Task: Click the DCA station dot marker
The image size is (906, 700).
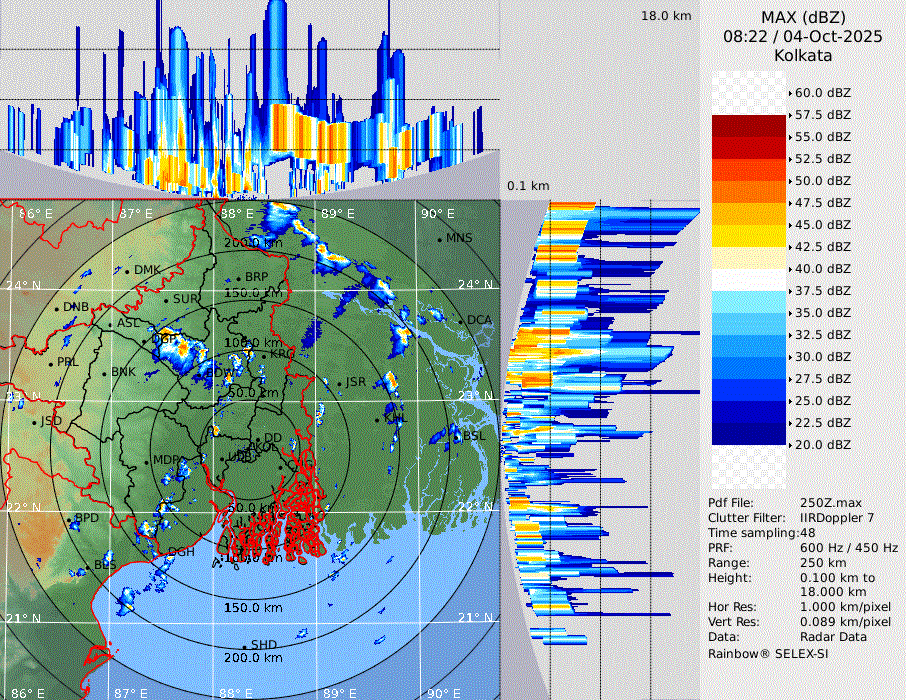Action: pyautogui.click(x=461, y=320)
